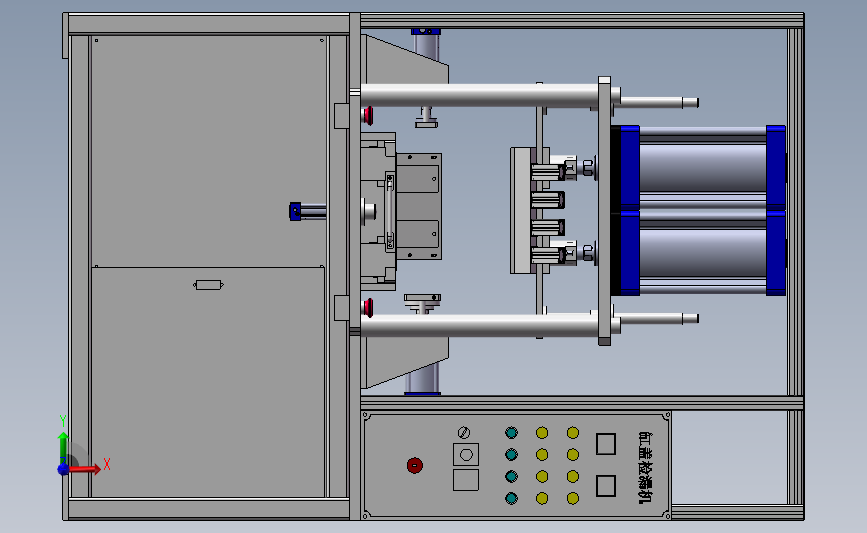Click the upper square display on the control panel

pyautogui.click(x=606, y=444)
